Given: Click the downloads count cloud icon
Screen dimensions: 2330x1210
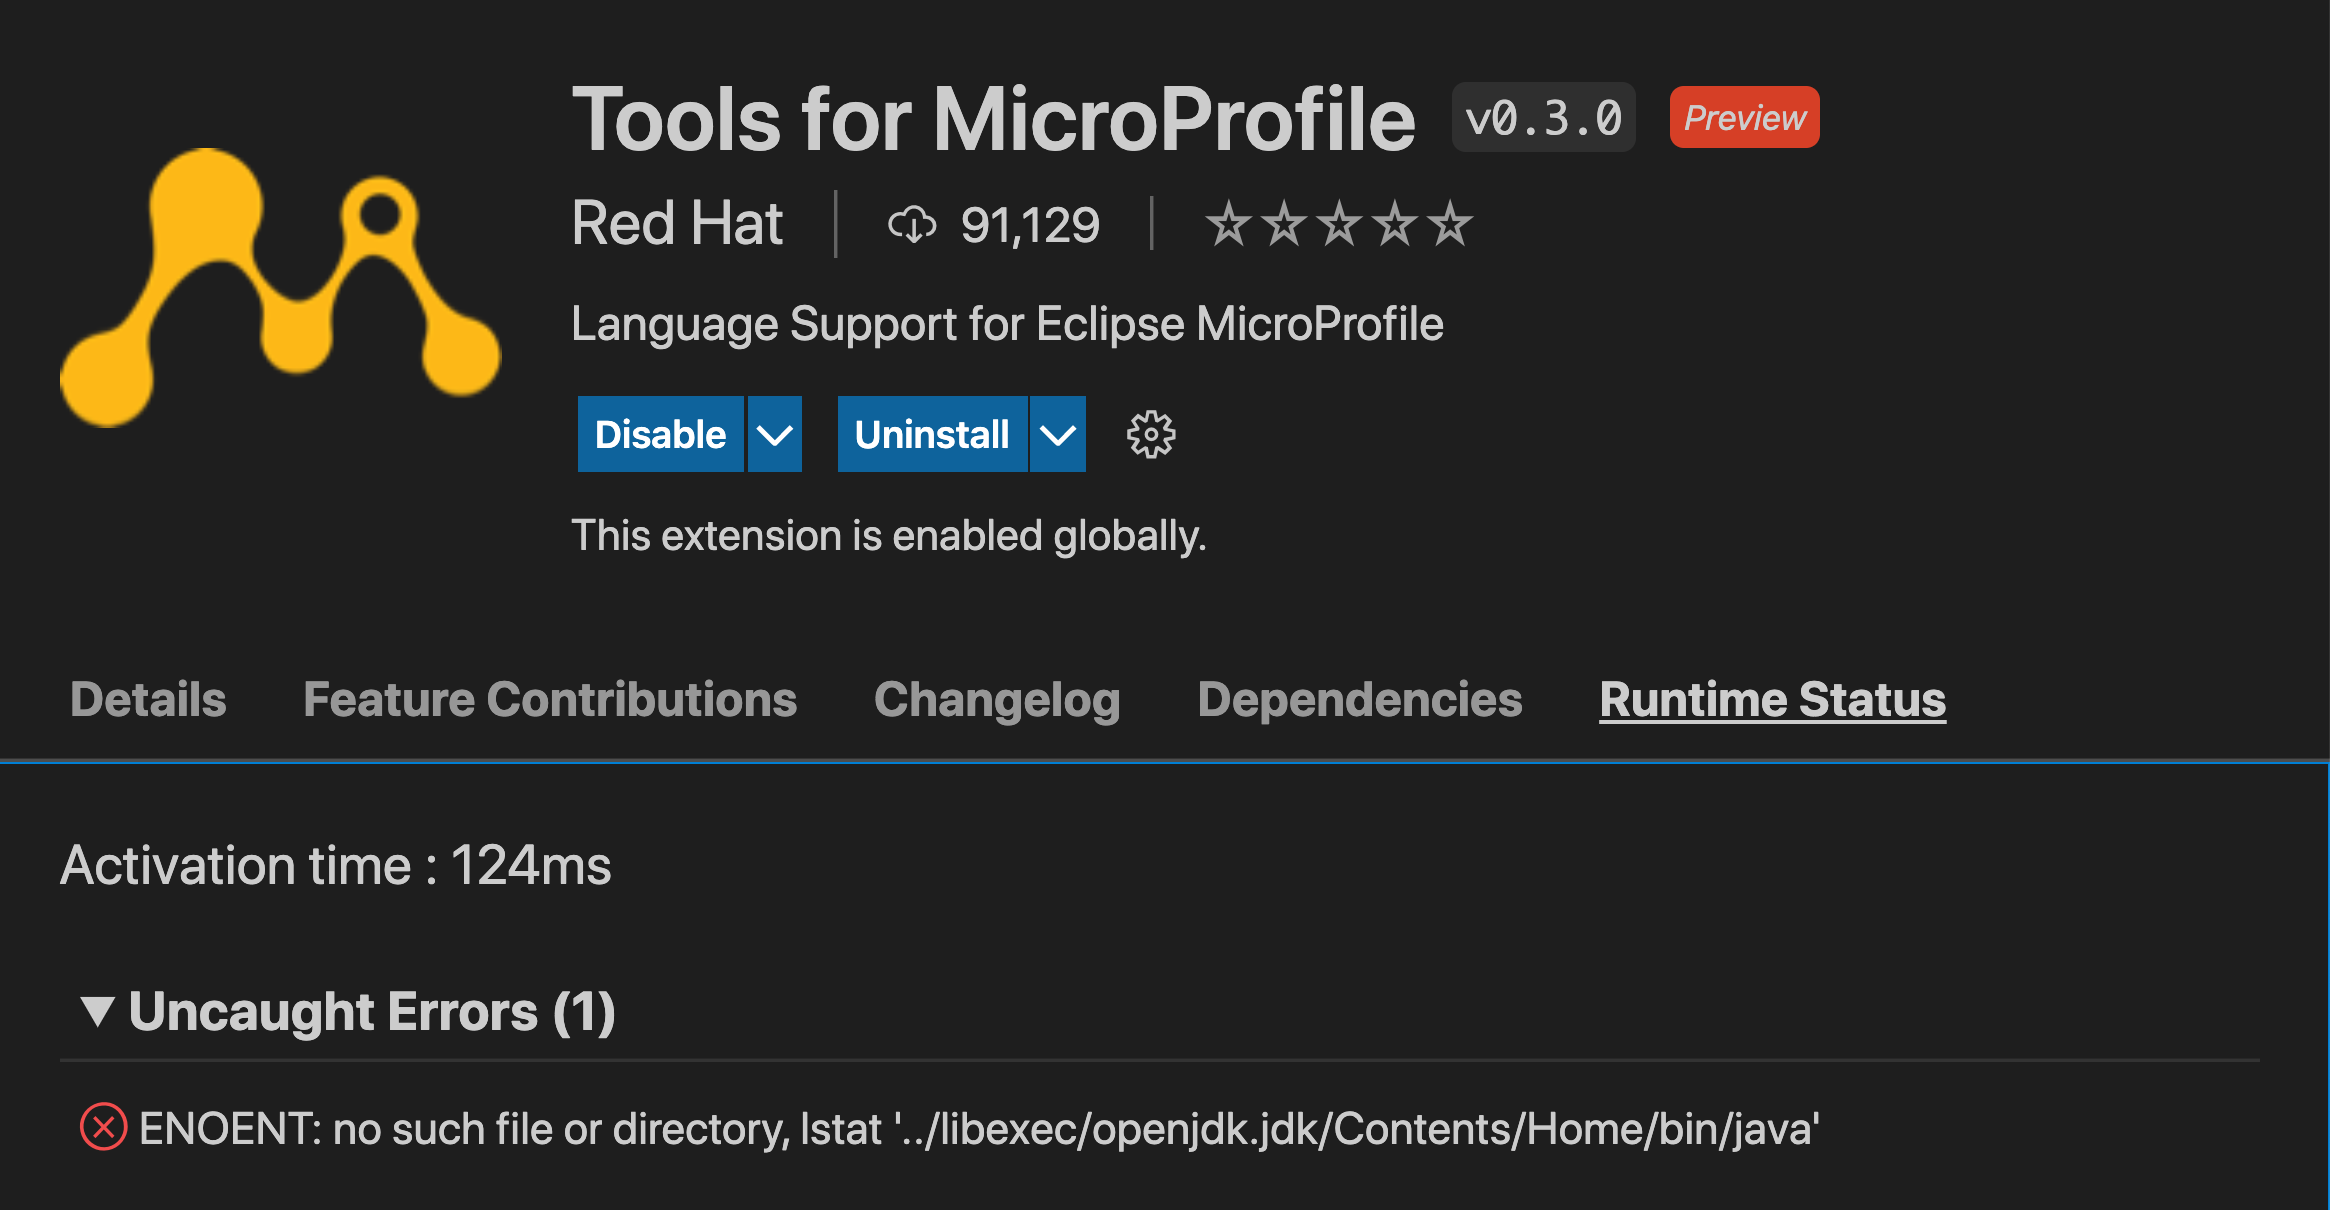Looking at the screenshot, I should tap(913, 223).
